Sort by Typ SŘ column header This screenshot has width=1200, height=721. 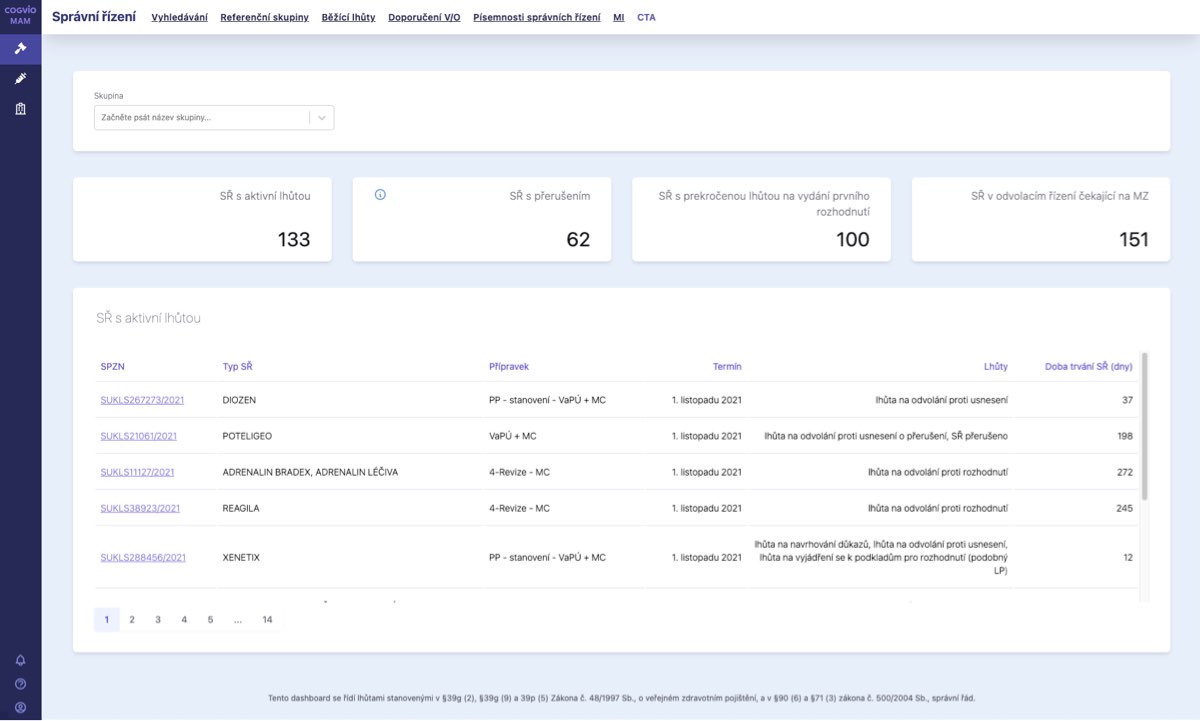[x=237, y=367]
